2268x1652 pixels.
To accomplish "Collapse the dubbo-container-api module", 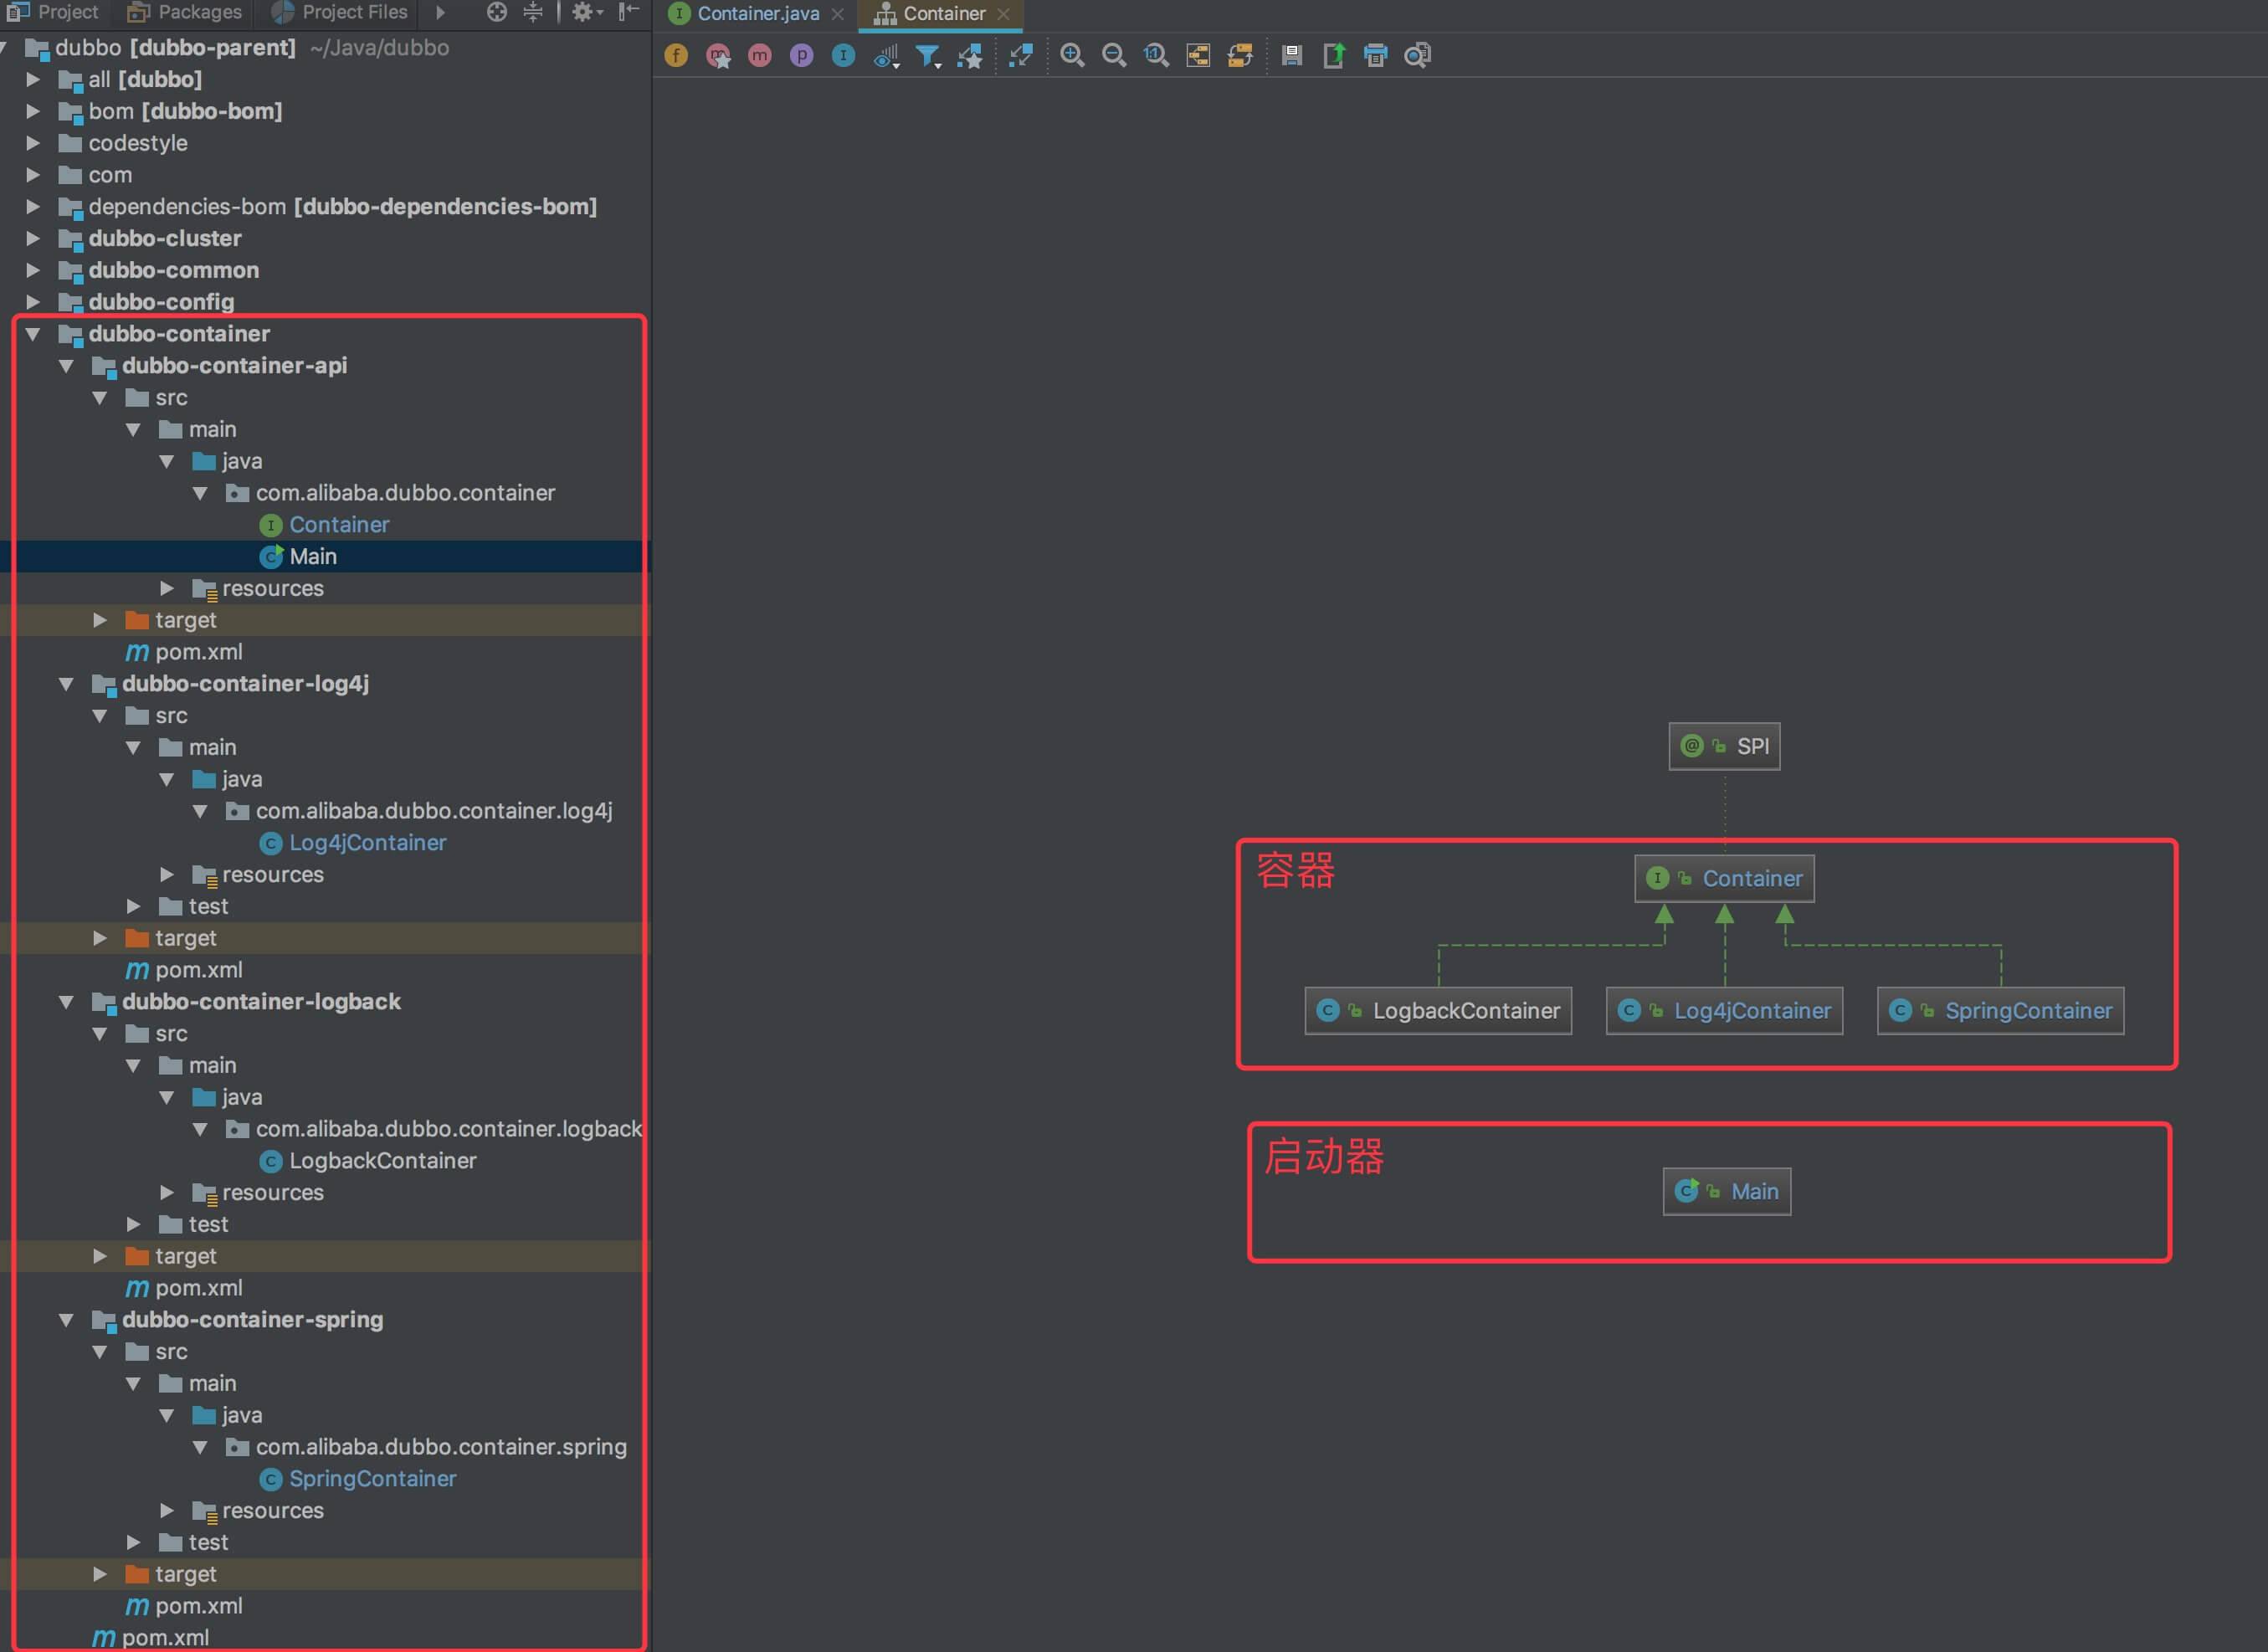I will (66, 366).
